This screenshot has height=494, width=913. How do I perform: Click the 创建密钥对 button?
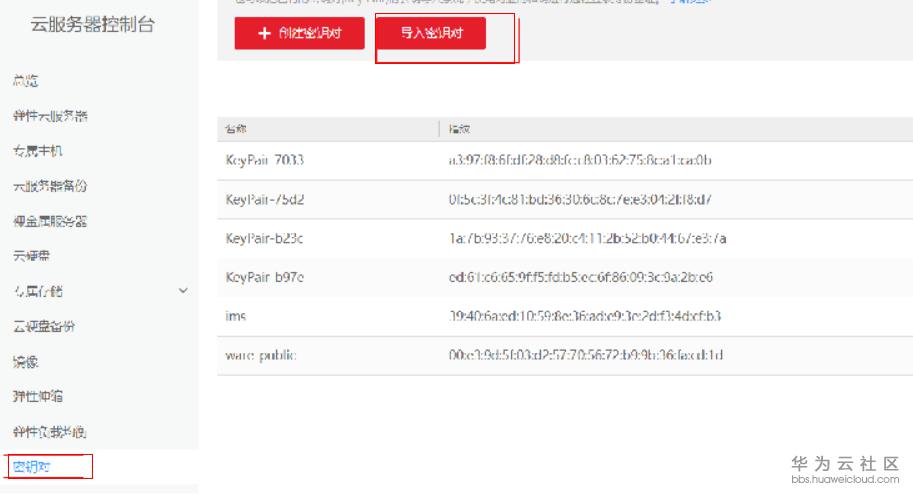(x=299, y=33)
